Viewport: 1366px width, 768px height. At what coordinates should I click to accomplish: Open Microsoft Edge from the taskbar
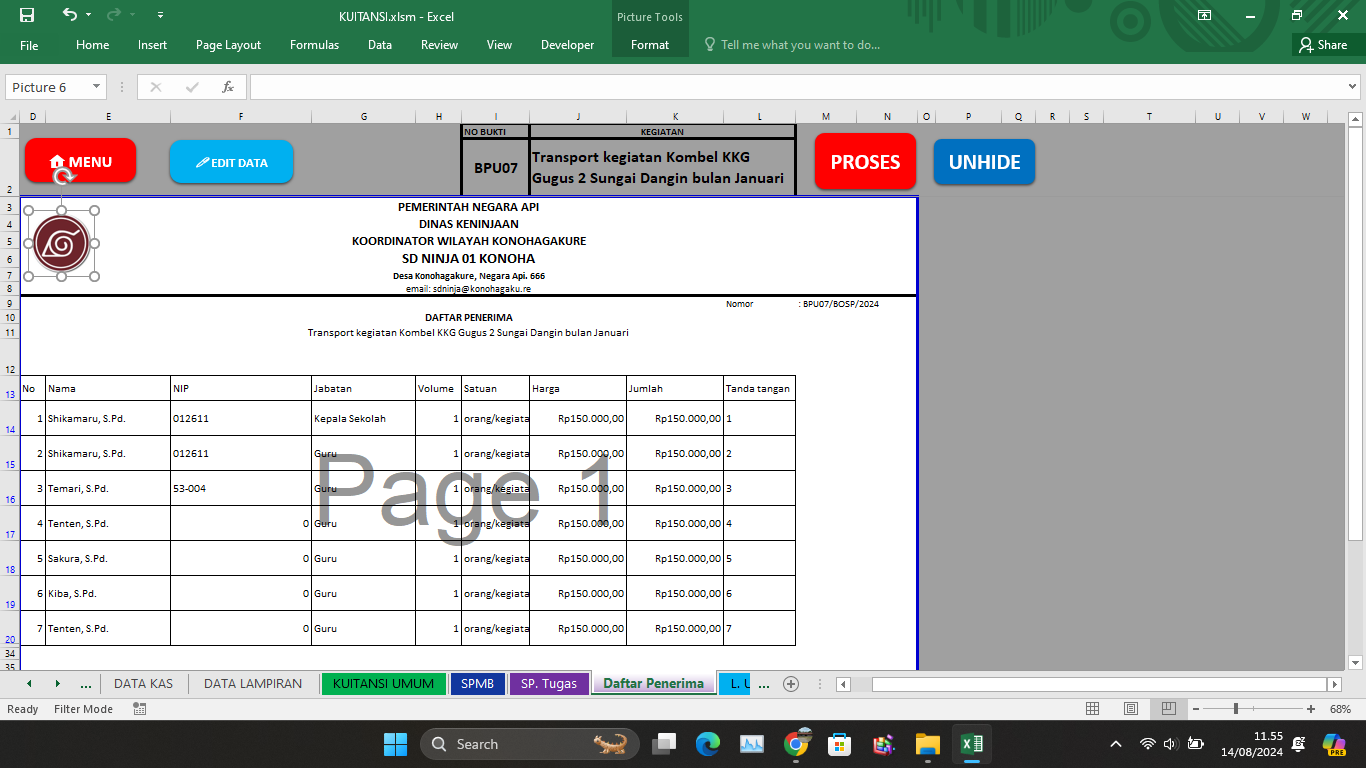(708, 744)
